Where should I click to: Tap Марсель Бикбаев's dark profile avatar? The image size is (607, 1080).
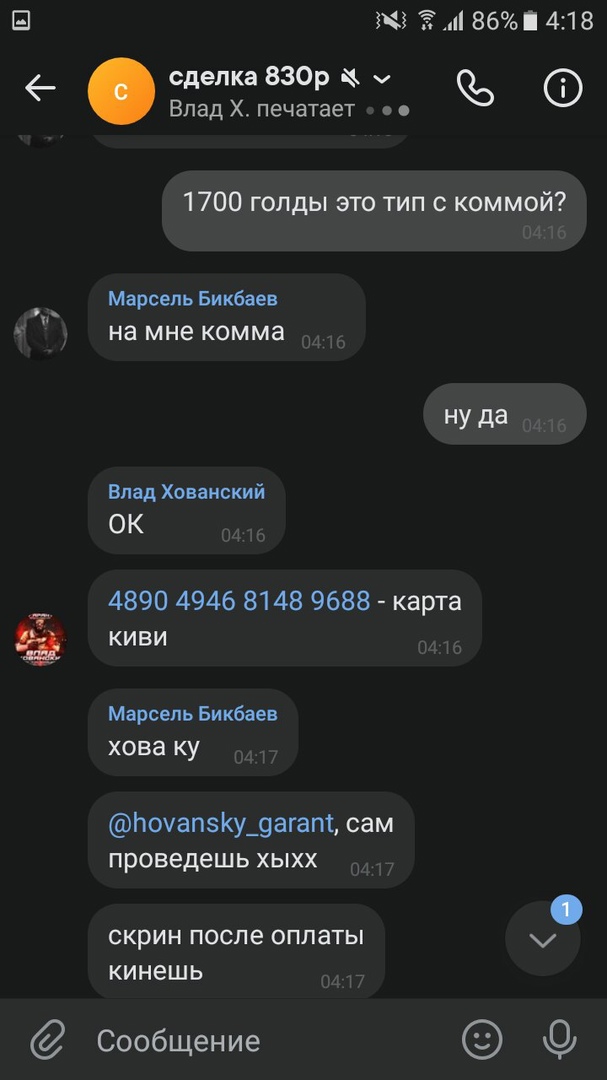pyautogui.click(x=41, y=333)
